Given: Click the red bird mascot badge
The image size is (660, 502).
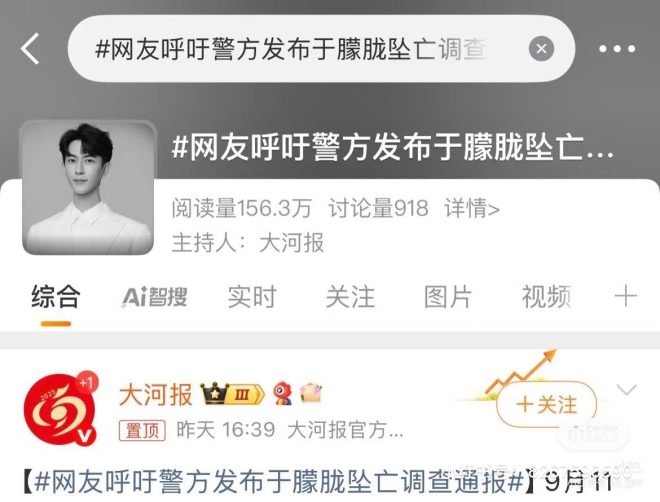Looking at the screenshot, I should click(x=283, y=394).
